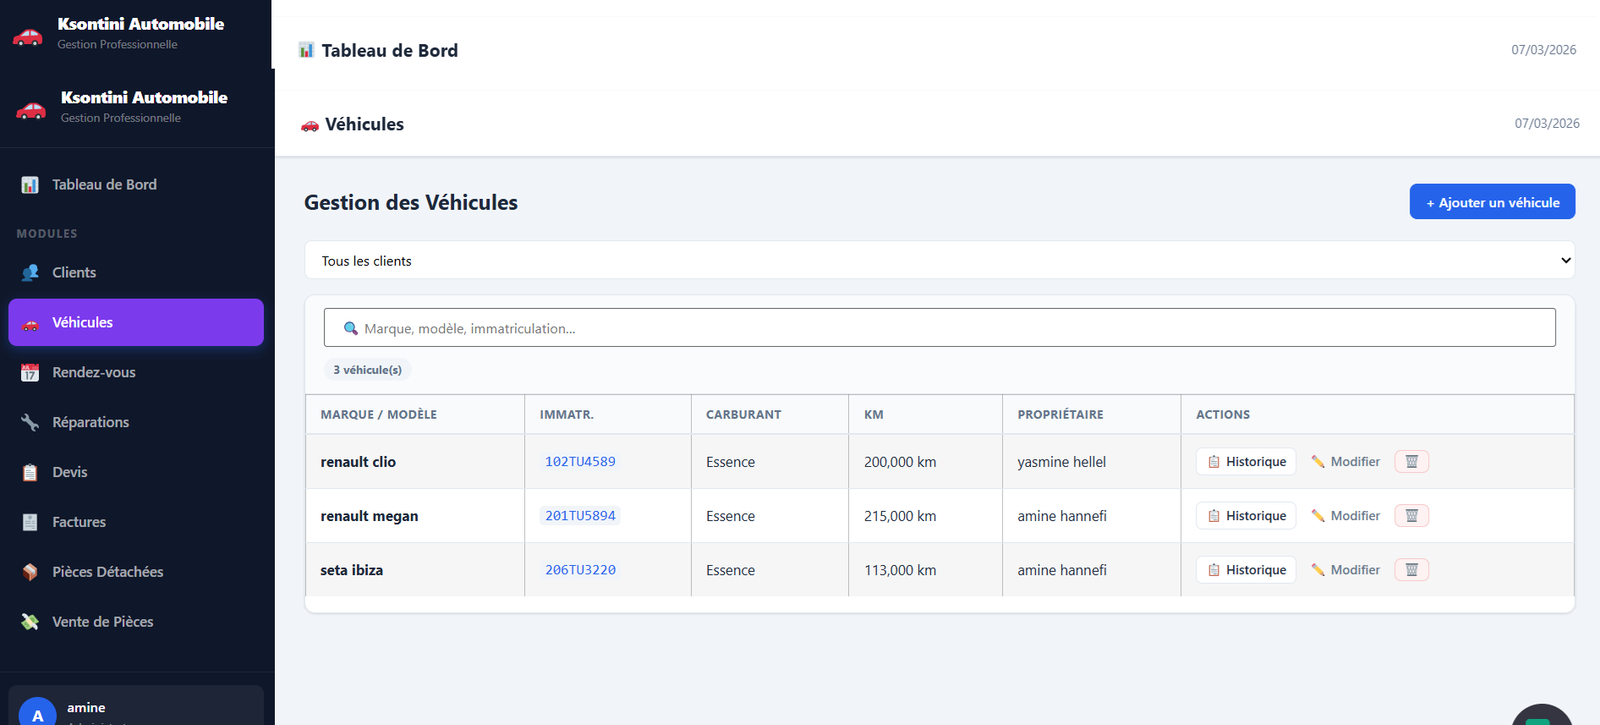Modify the renault megan entry
This screenshot has height=725, width=1600.
tap(1346, 516)
